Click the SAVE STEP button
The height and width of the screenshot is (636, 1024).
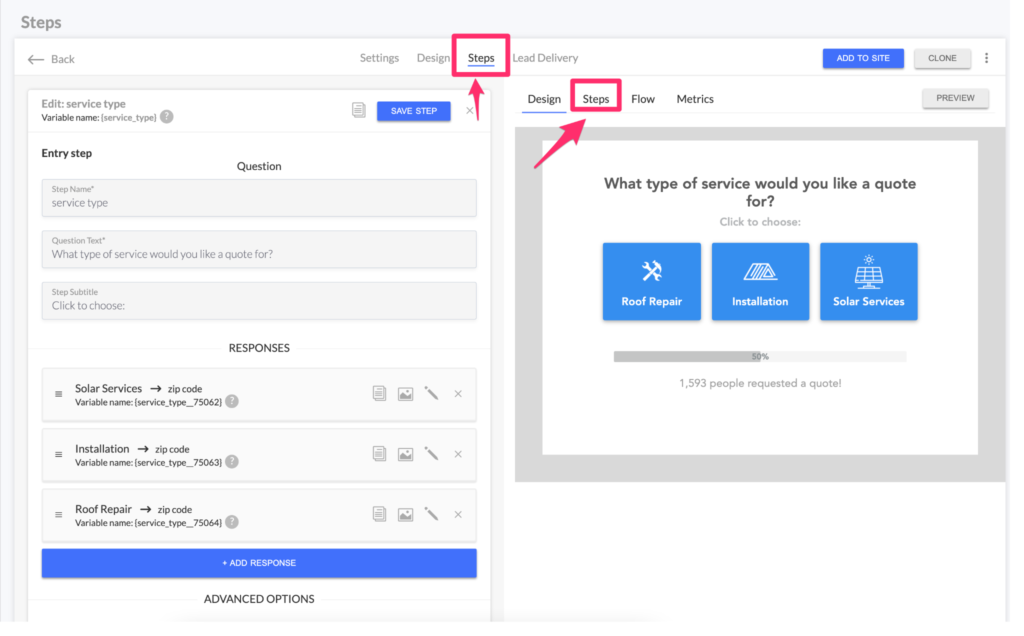[x=413, y=111]
